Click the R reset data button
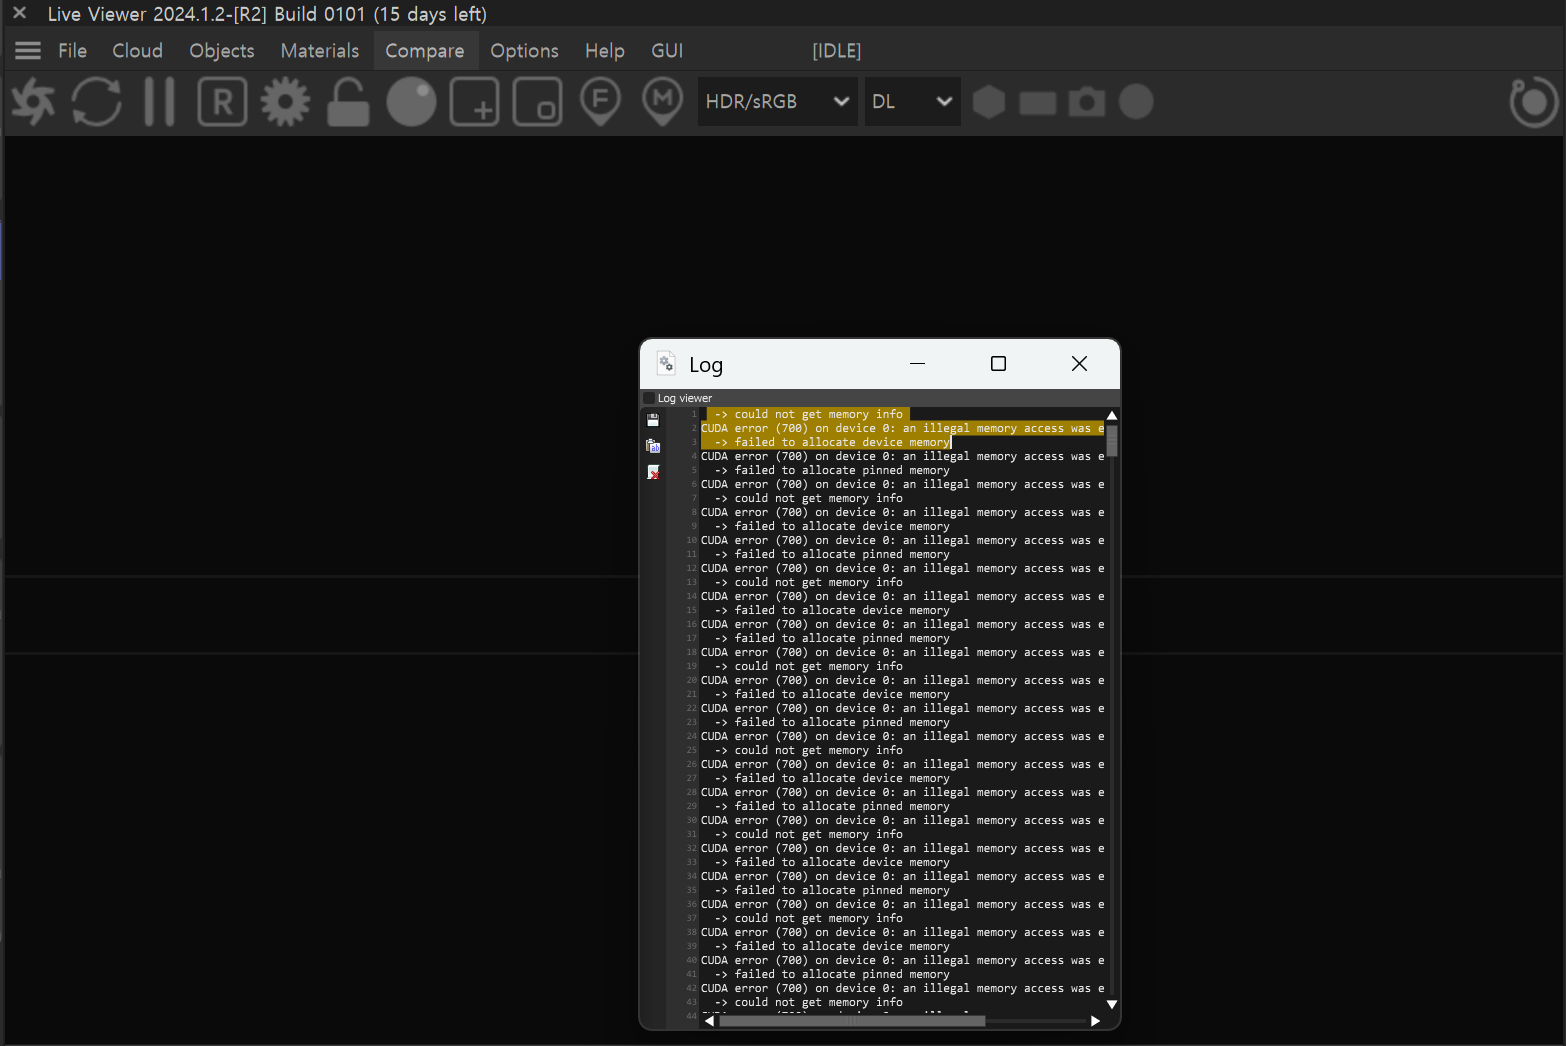This screenshot has width=1566, height=1046. click(222, 102)
